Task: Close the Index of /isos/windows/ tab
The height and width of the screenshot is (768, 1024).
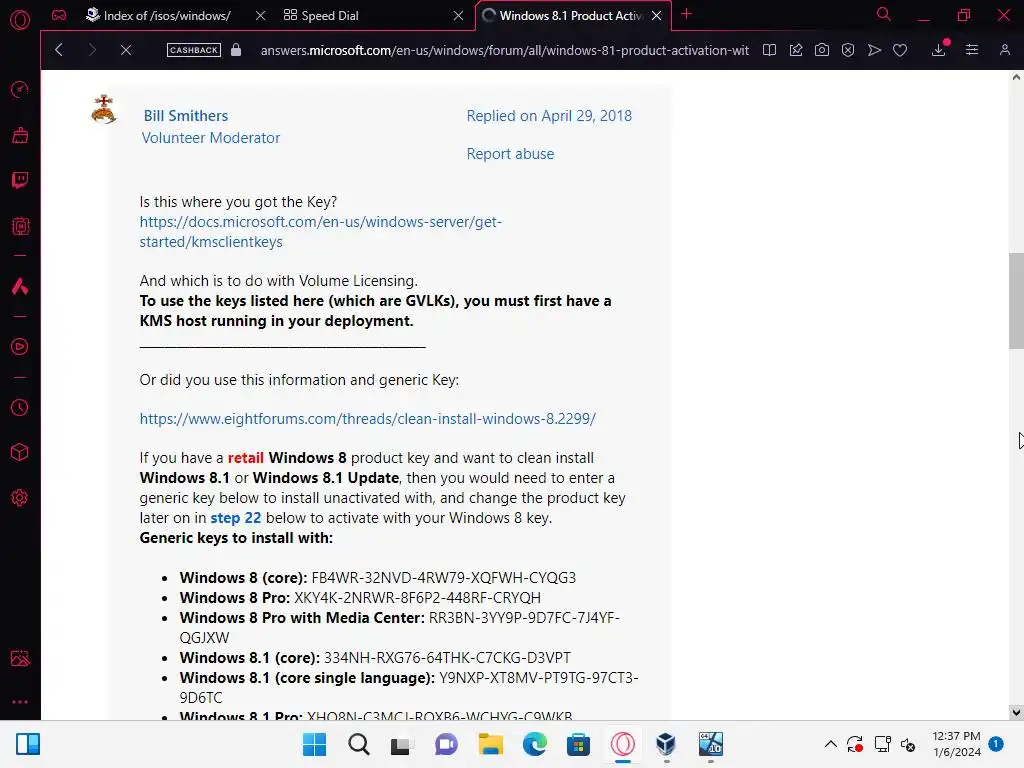Action: 260,15
